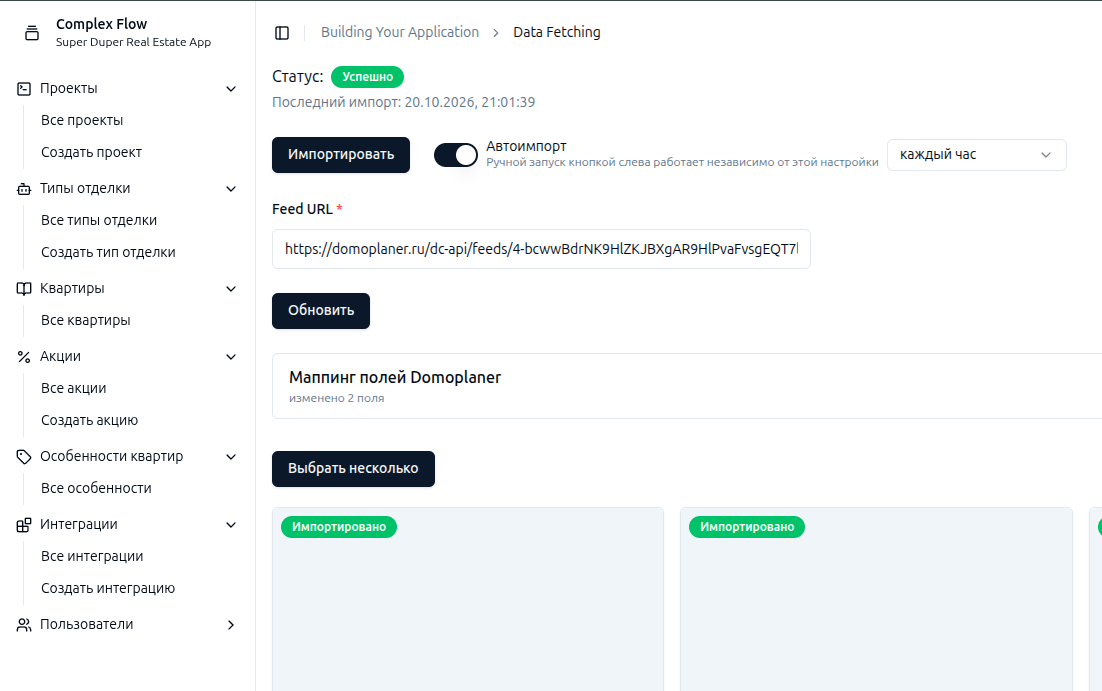This screenshot has height=691, width=1102.
Task: Open Все особенности menu item
Action: point(96,488)
